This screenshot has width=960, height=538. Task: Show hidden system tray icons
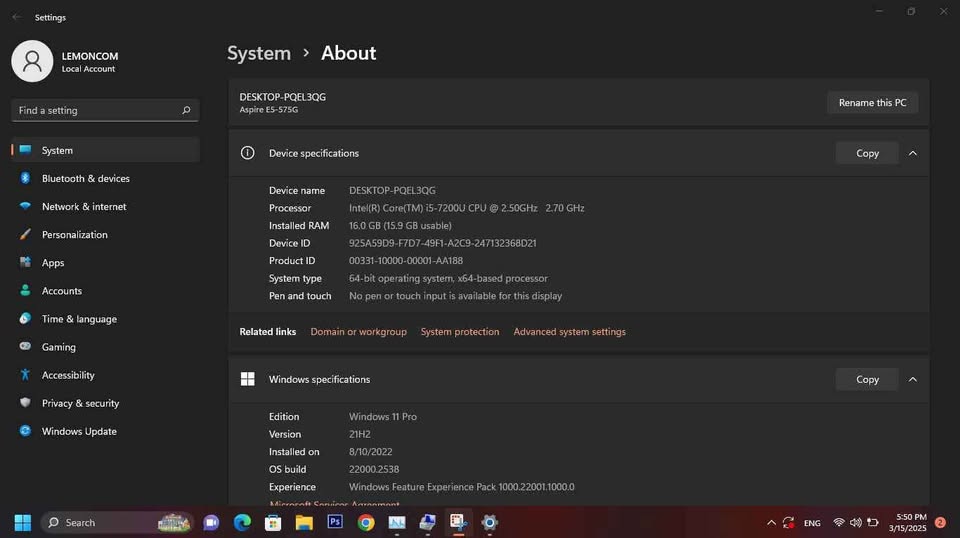[771, 523]
